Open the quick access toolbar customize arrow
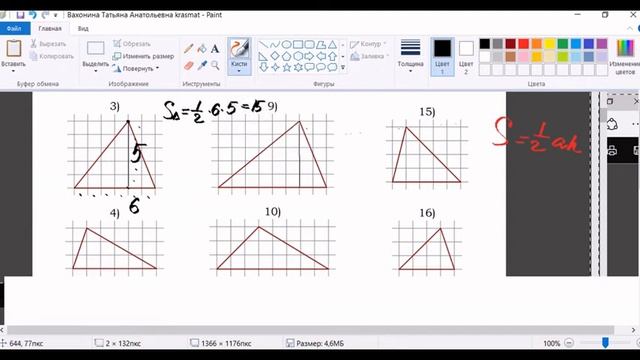This screenshot has height=360, width=640. 56,15
